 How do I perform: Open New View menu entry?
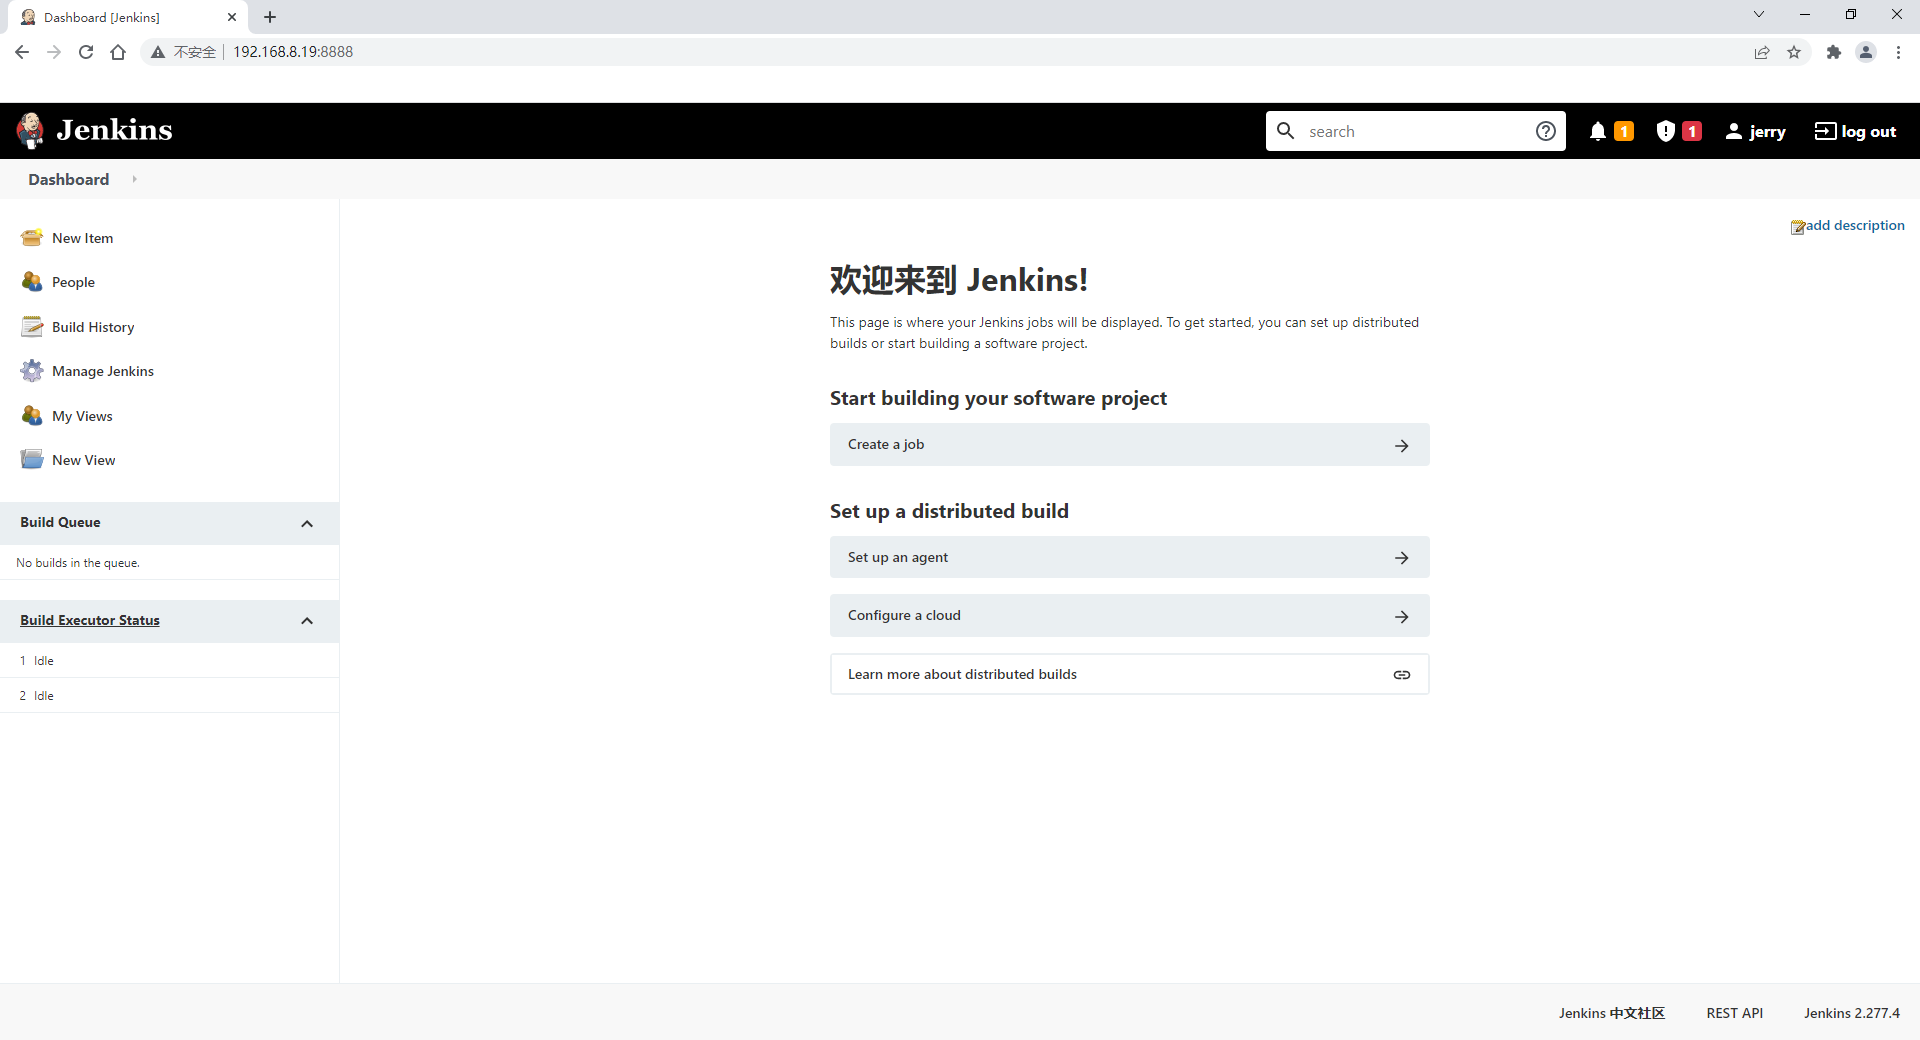tap(83, 460)
